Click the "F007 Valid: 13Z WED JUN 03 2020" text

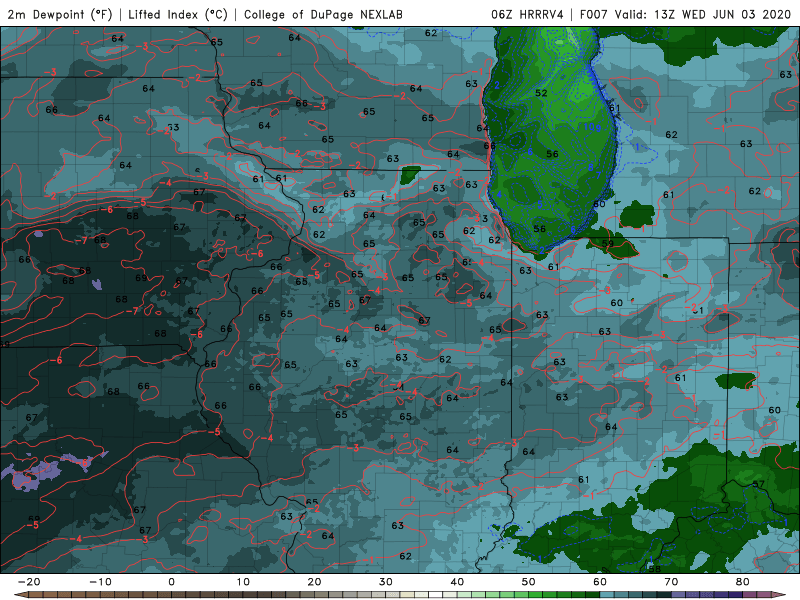click(x=685, y=14)
